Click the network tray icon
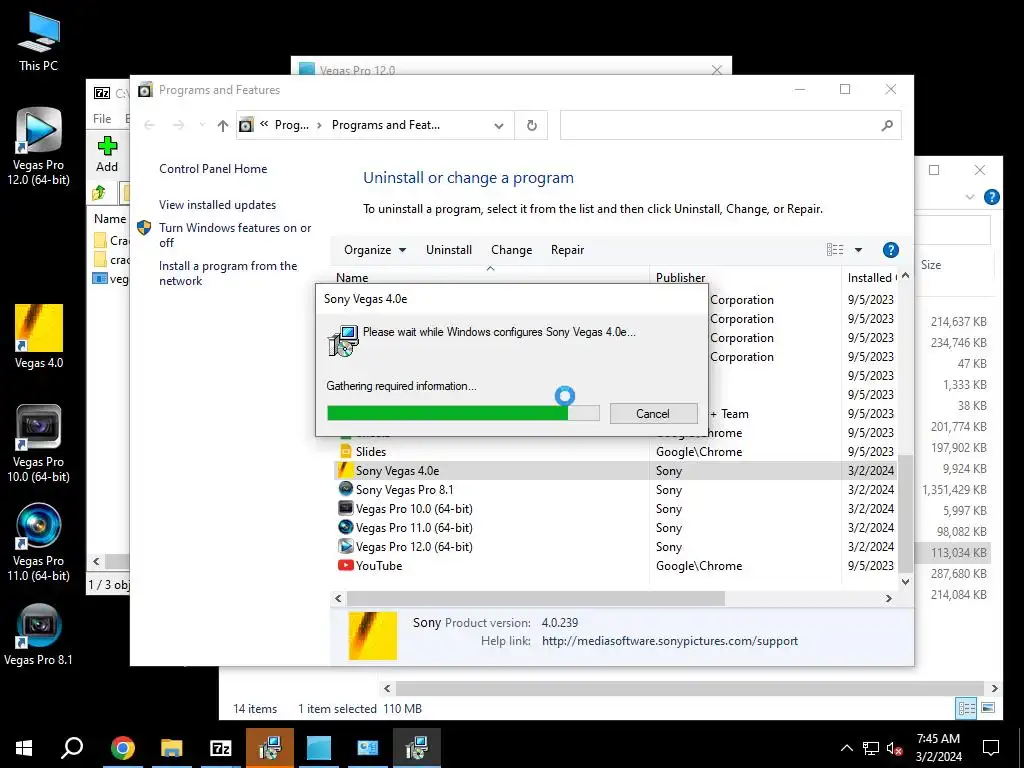 (x=871, y=748)
